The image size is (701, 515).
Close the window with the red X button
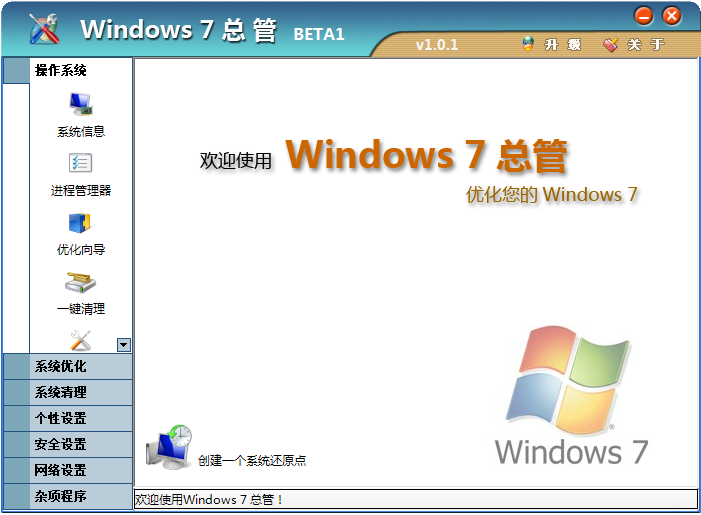coord(671,16)
